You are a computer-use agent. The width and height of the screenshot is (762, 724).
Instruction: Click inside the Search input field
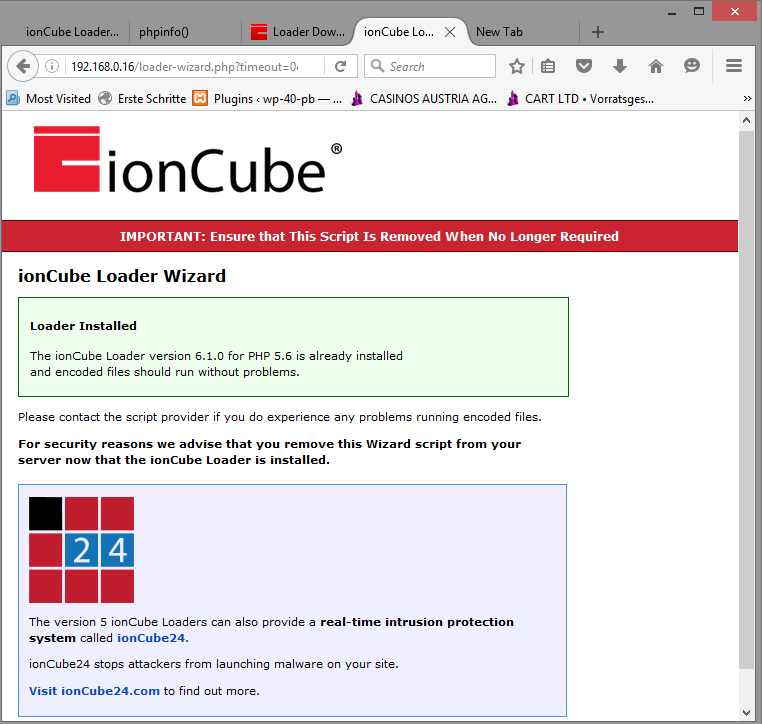(437, 66)
